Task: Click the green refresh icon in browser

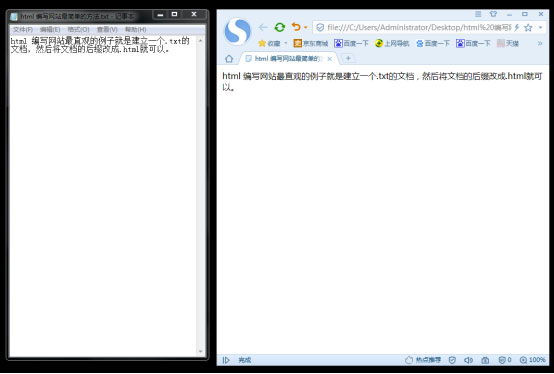Action: click(280, 27)
